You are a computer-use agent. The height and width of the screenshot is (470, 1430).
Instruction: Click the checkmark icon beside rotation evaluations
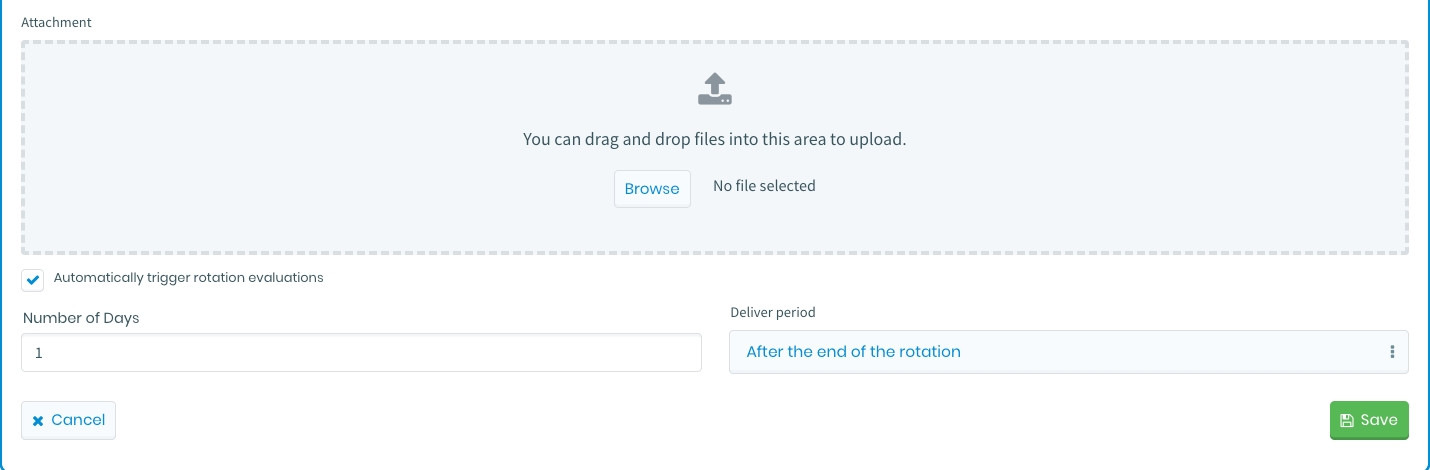[x=33, y=280]
